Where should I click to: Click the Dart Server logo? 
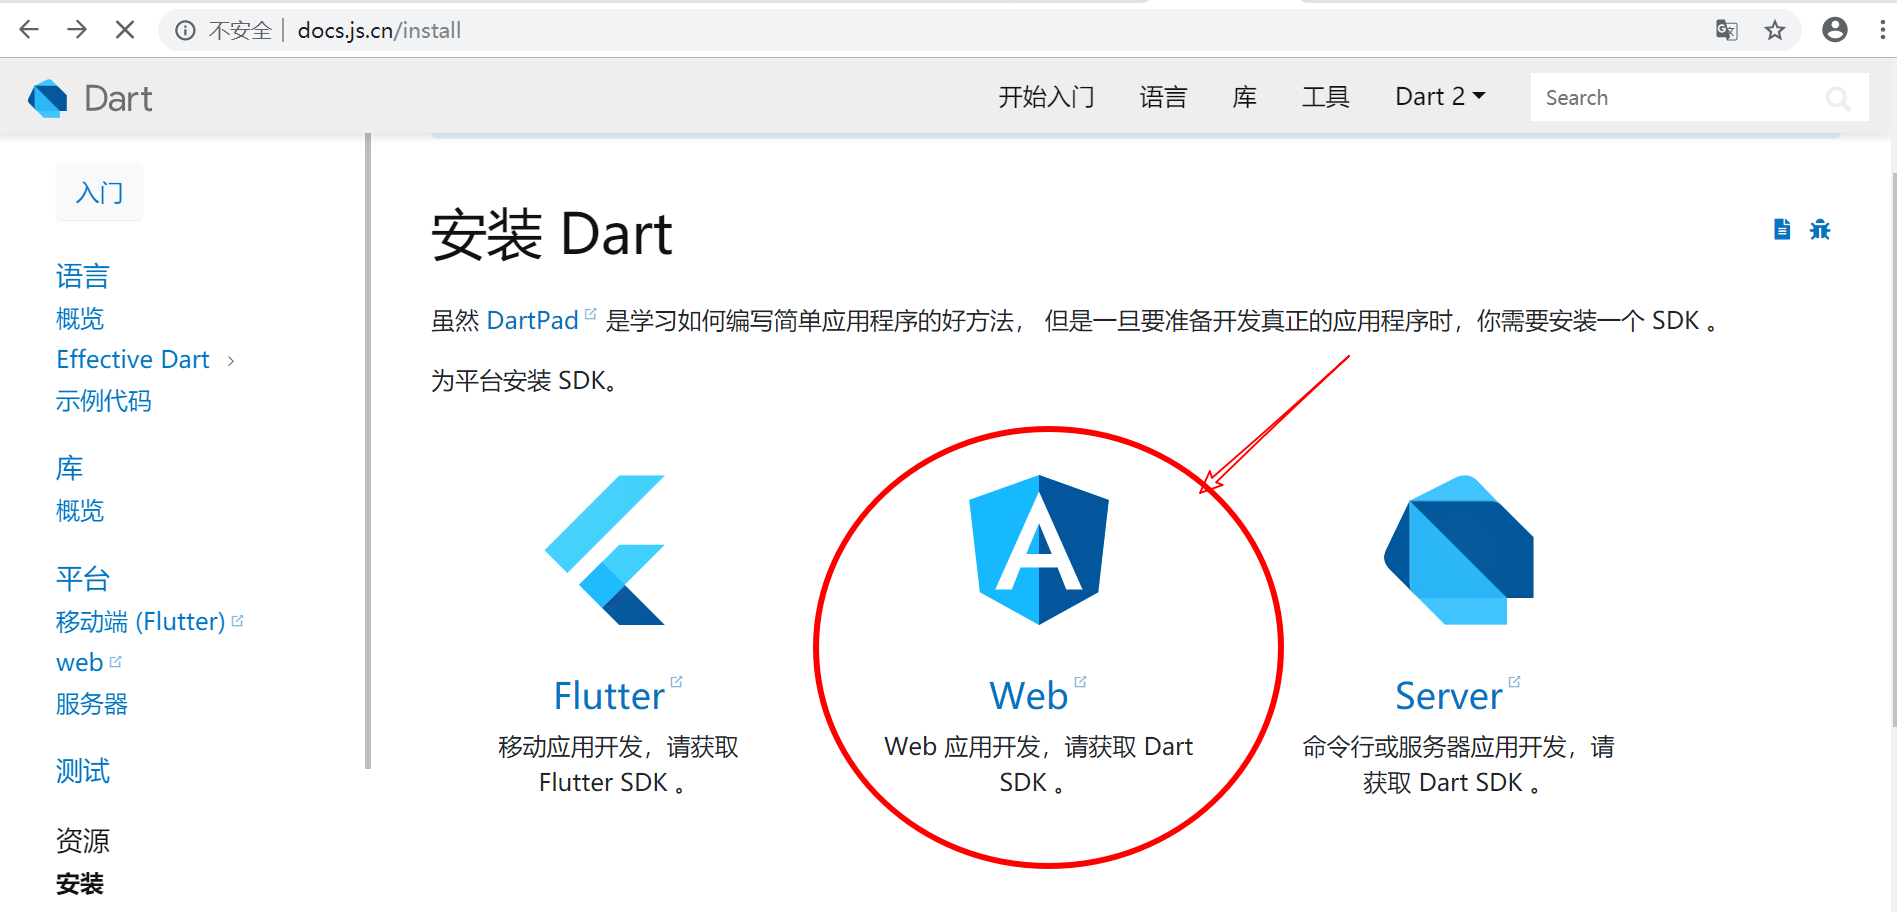pos(1459,550)
